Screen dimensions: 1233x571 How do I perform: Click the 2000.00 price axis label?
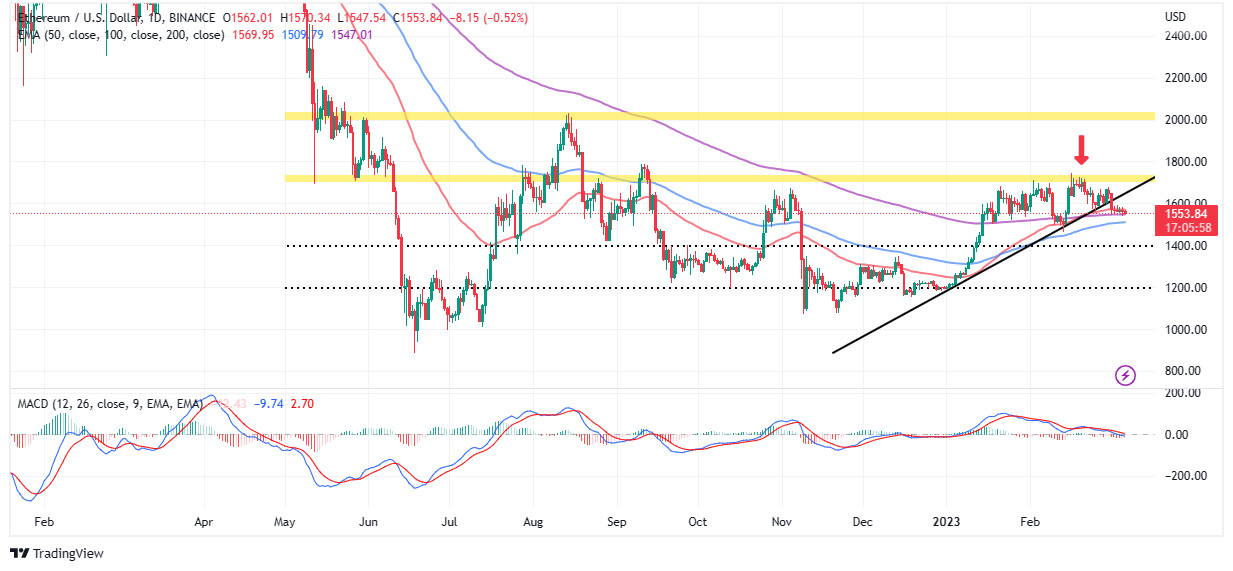click(1186, 120)
